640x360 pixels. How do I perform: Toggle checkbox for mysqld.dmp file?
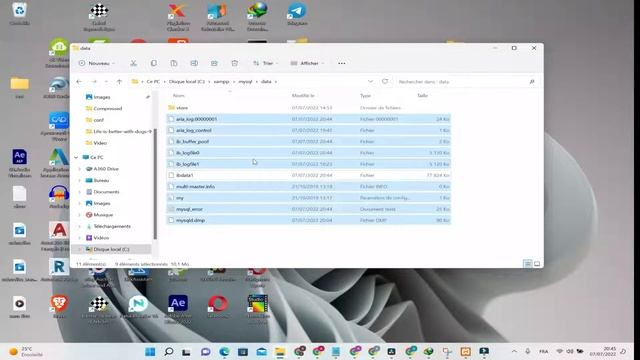point(171,220)
